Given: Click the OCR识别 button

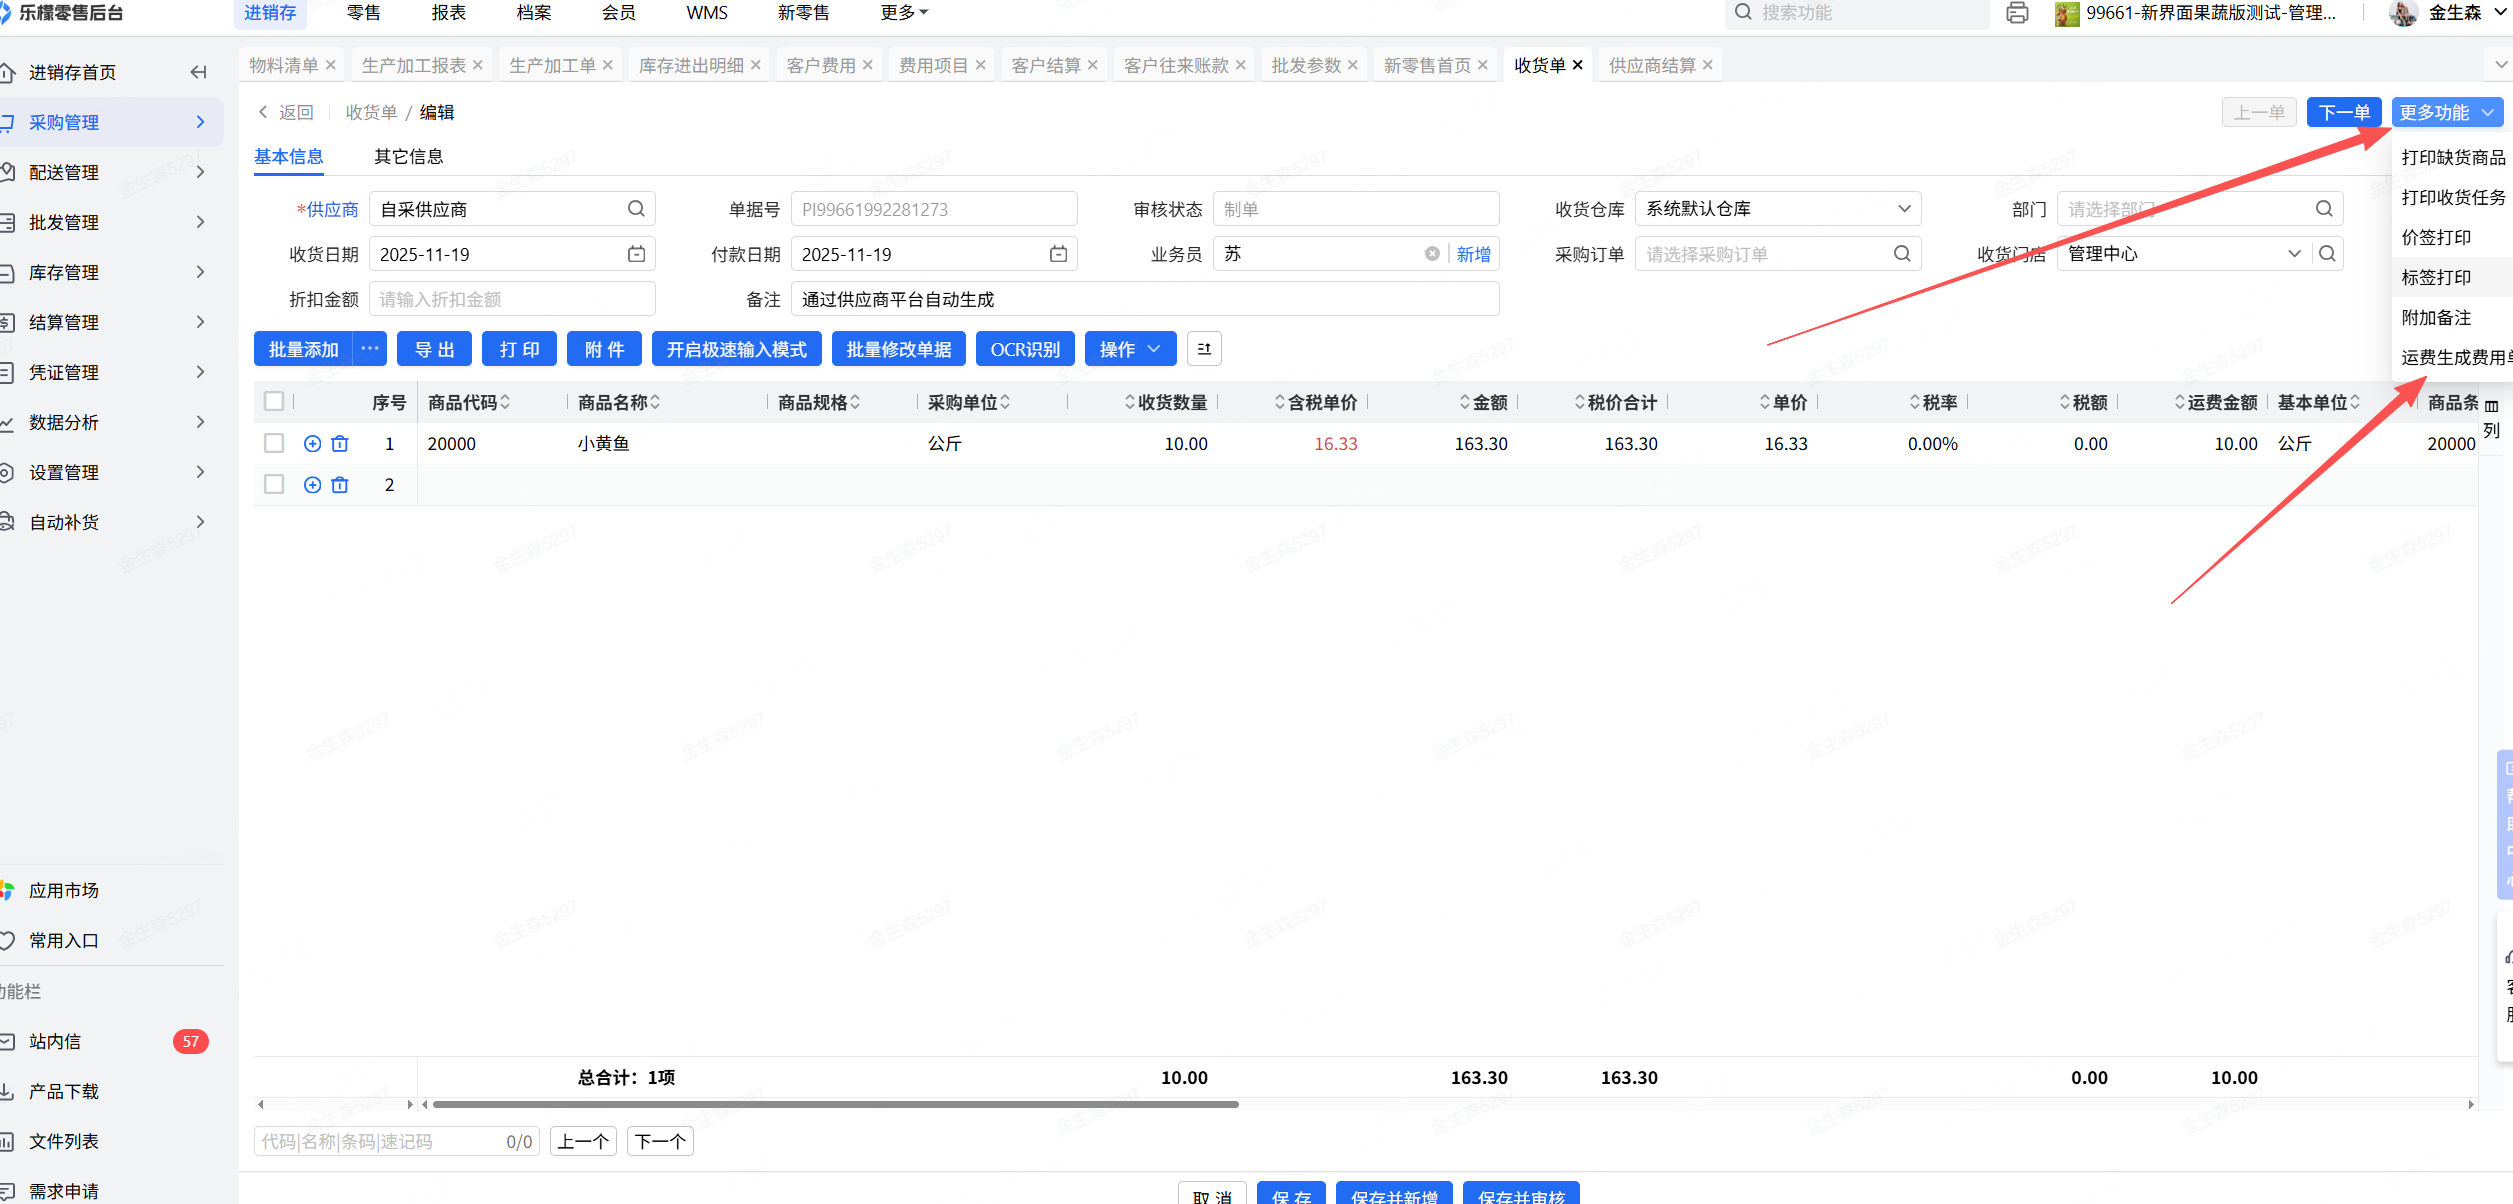Looking at the screenshot, I should click(1024, 349).
